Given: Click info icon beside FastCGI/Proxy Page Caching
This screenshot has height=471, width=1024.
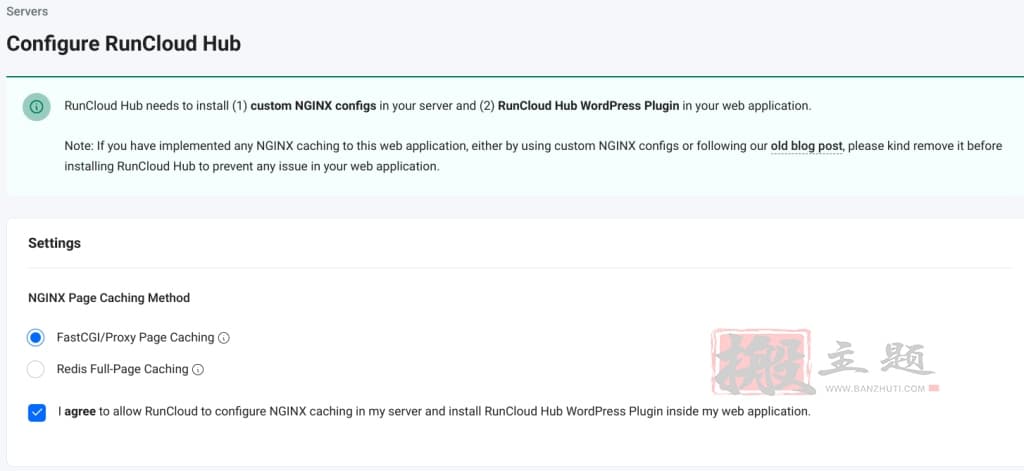Looking at the screenshot, I should click(x=223, y=338).
